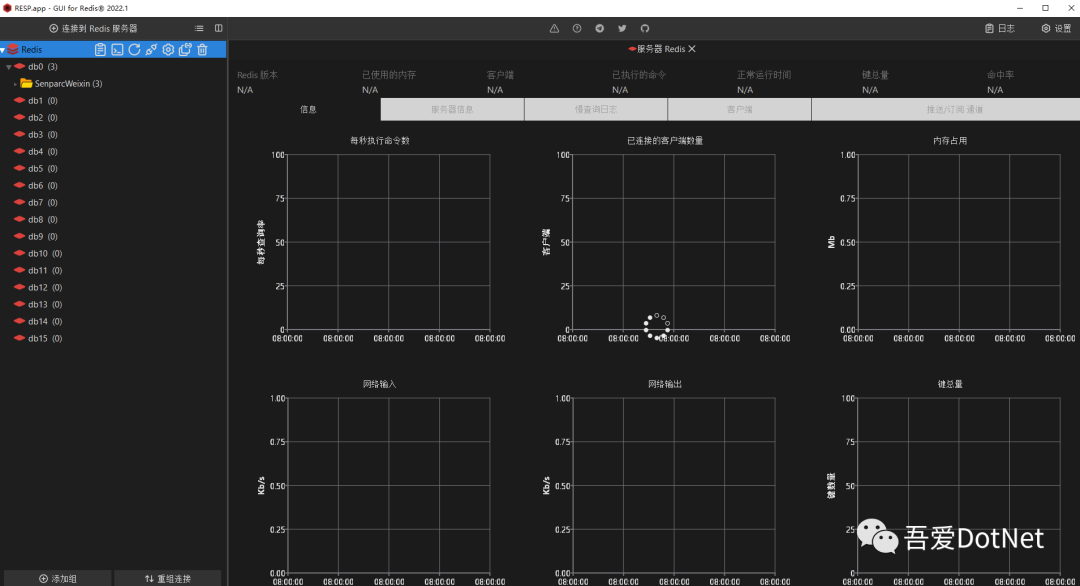
Task: Open the Twitter bird icon
Action: pos(623,28)
